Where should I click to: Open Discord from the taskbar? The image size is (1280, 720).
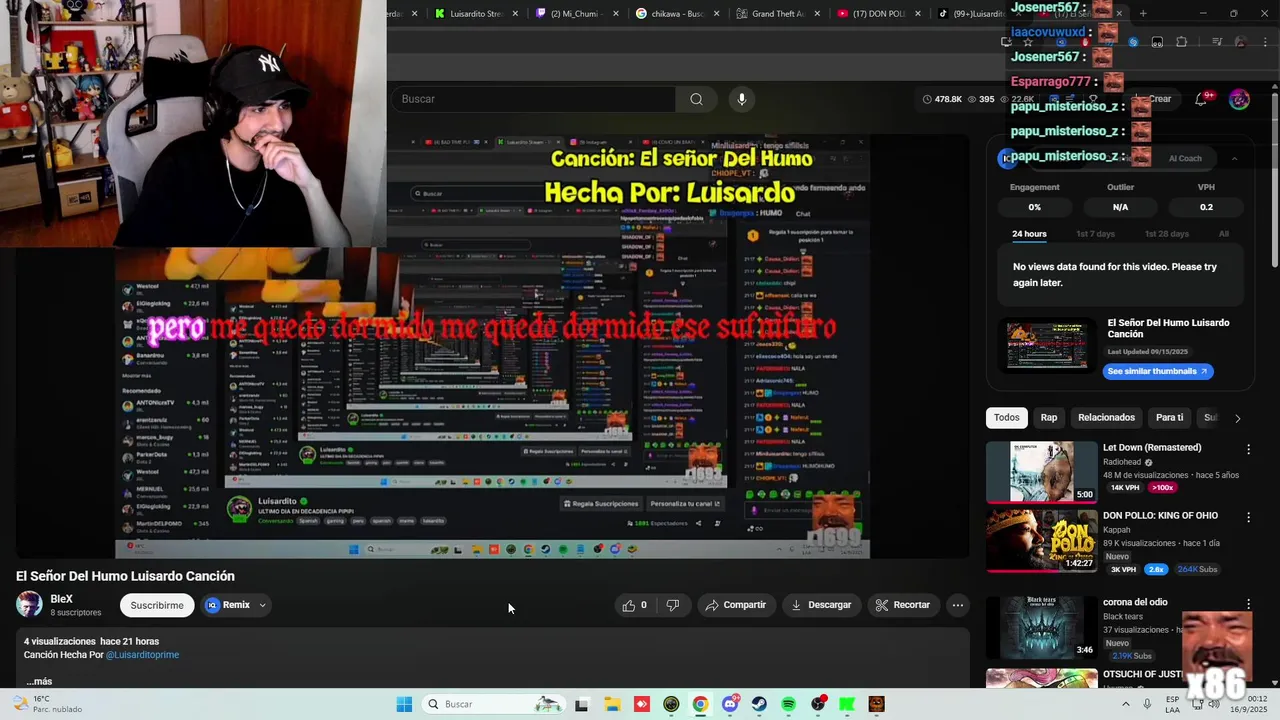(x=730, y=704)
